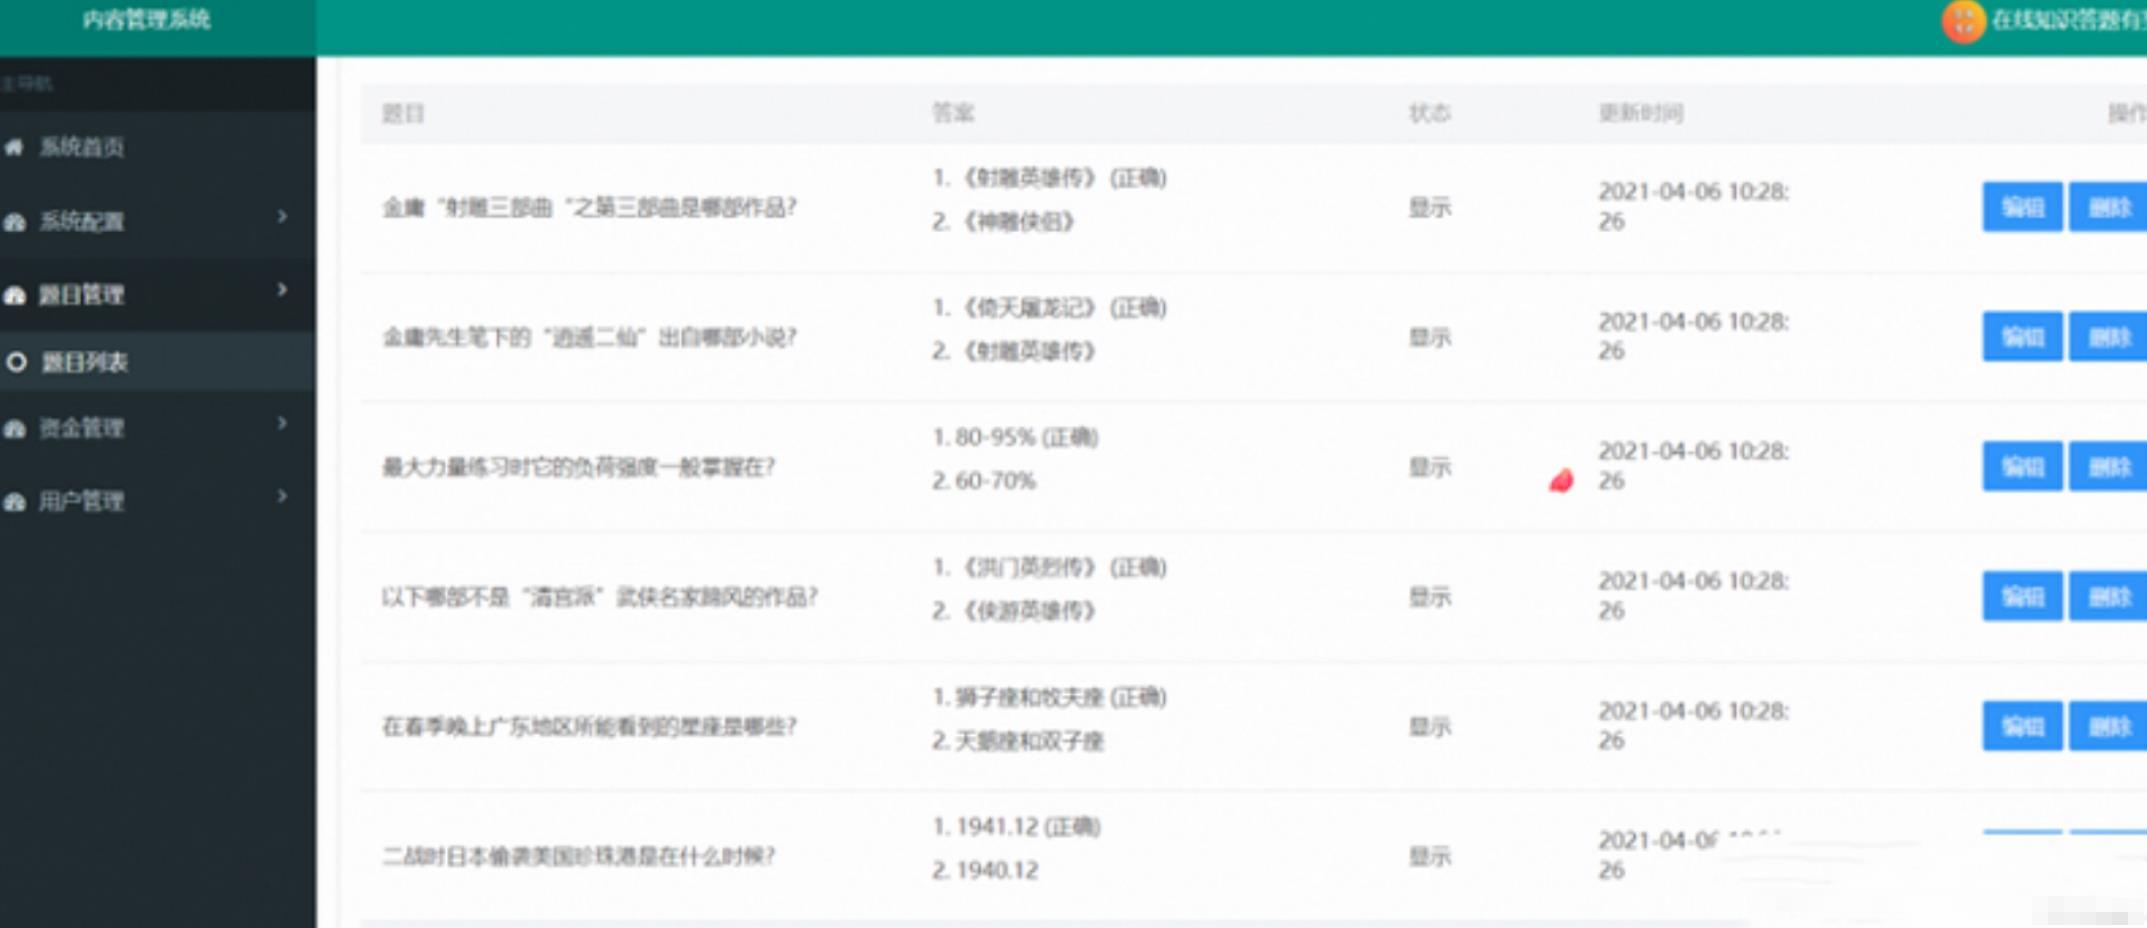Click 显示 status in 射雕三部曲 row

(1430, 207)
